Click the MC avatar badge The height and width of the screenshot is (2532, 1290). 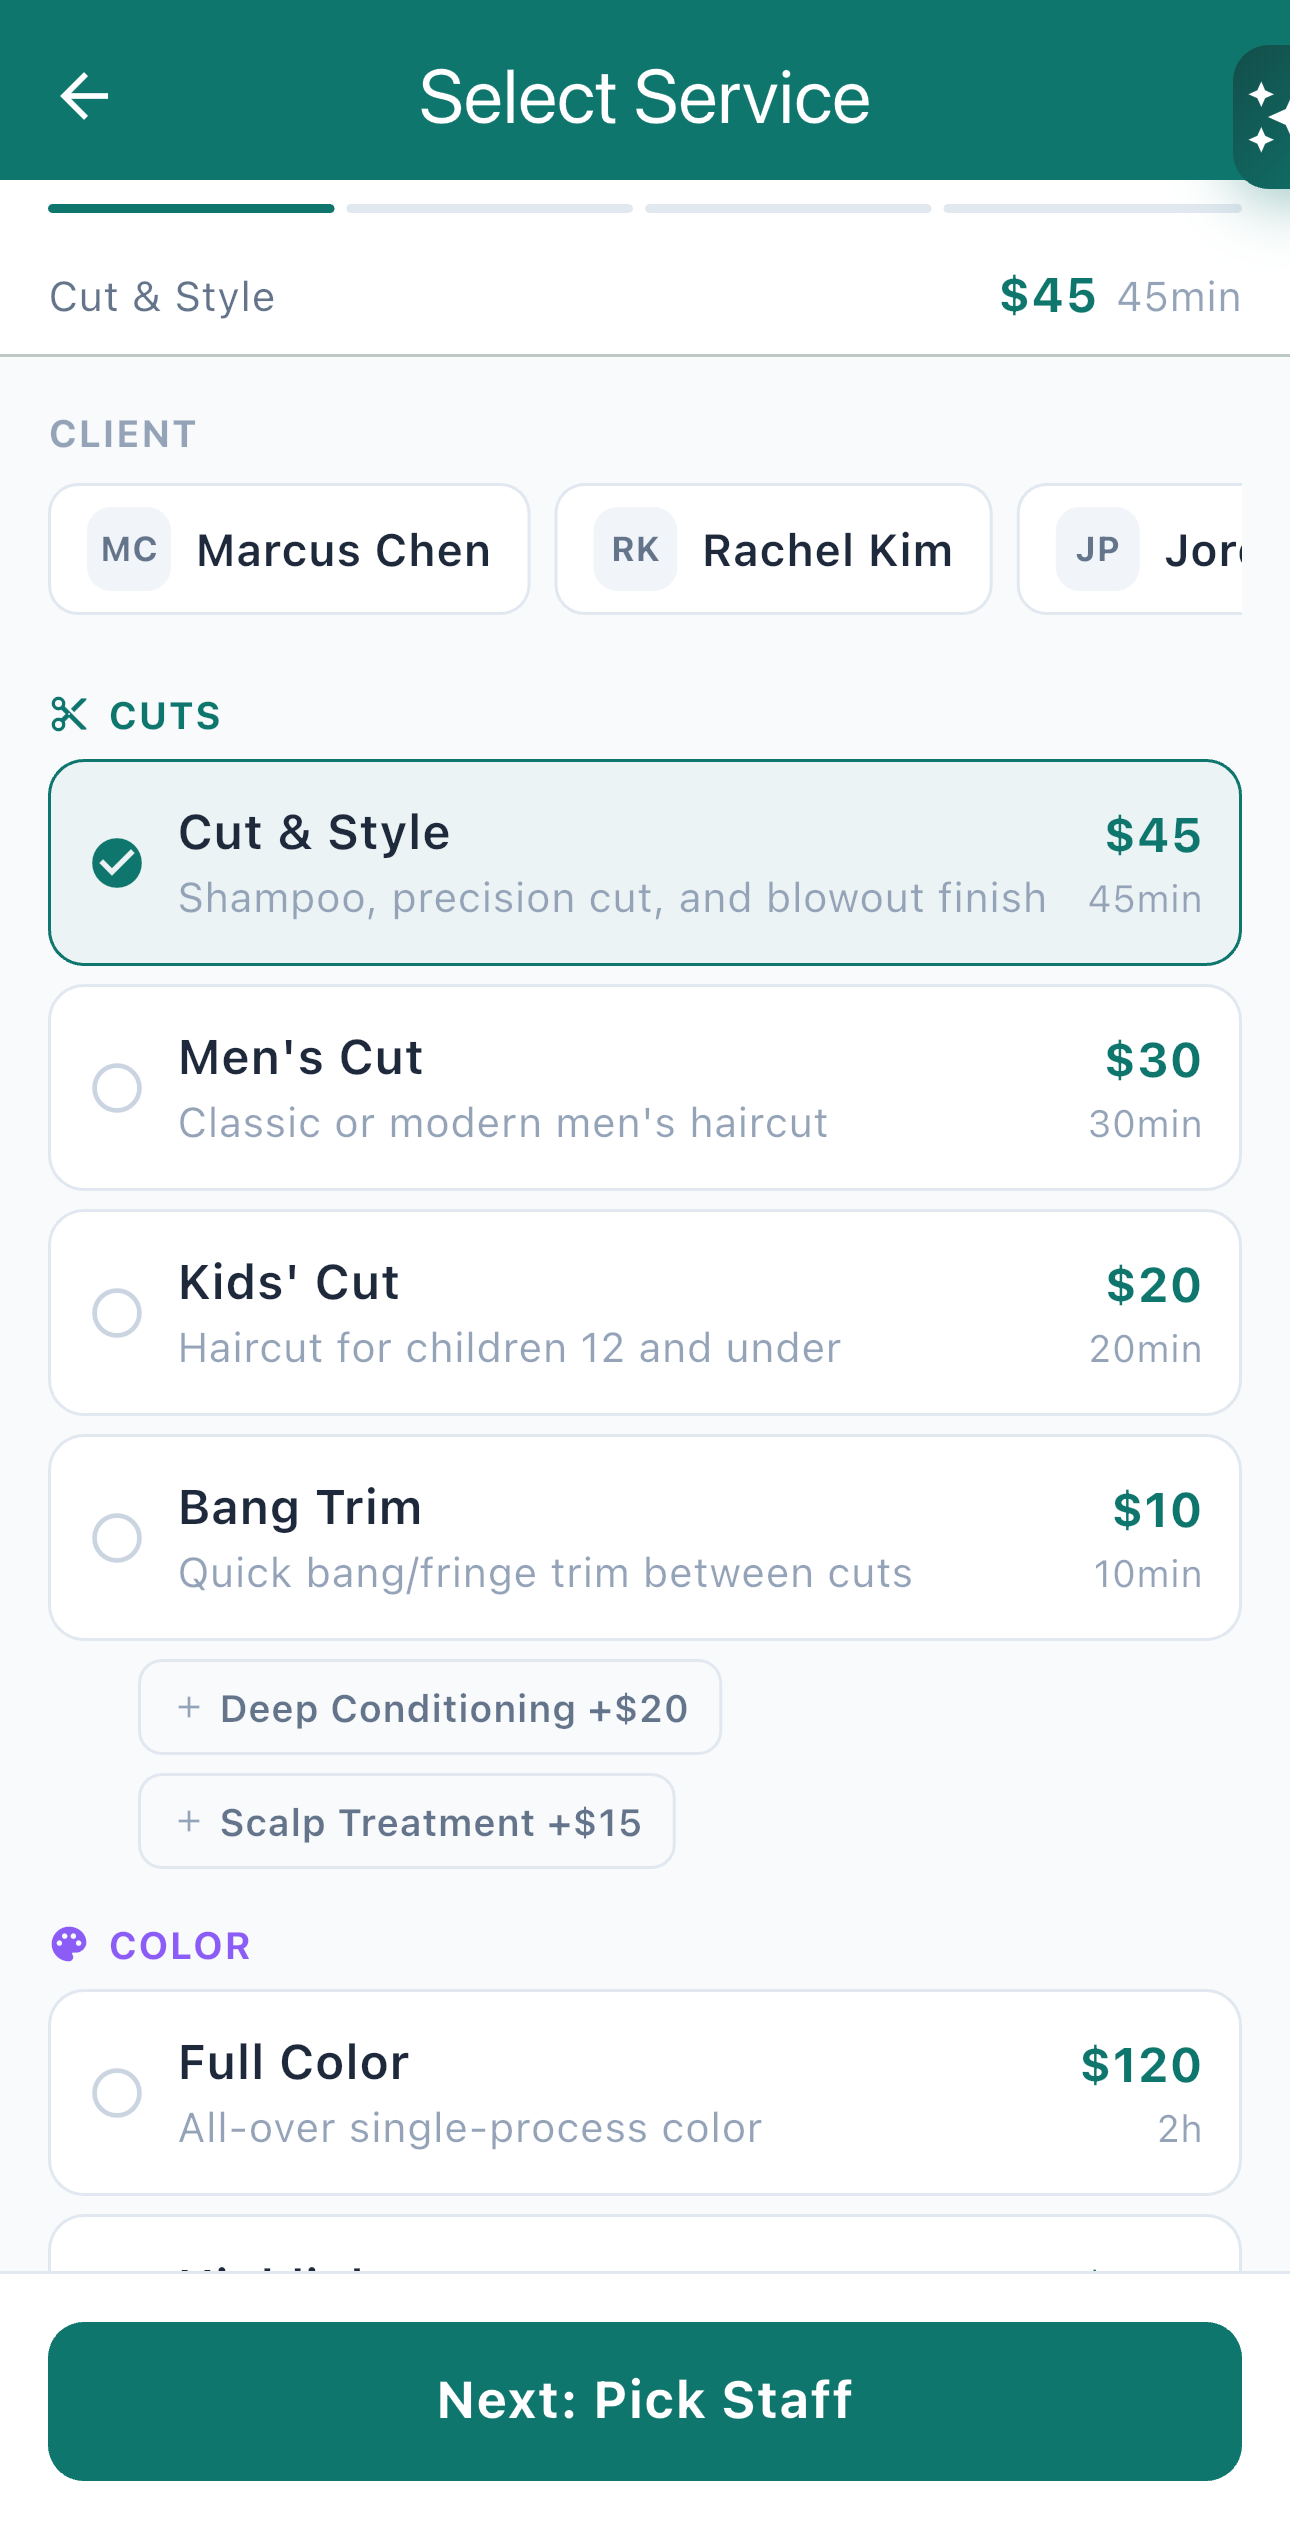[x=129, y=549]
